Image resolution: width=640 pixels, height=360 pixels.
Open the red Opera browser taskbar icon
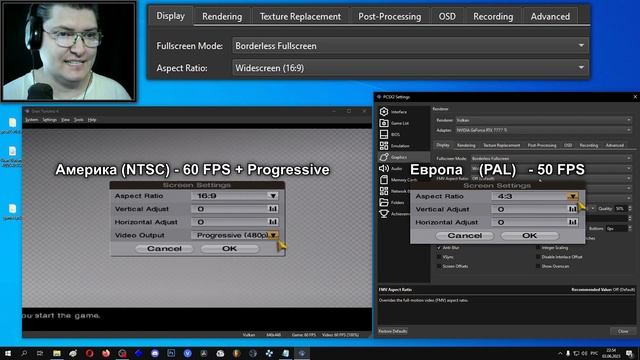(x=89, y=353)
